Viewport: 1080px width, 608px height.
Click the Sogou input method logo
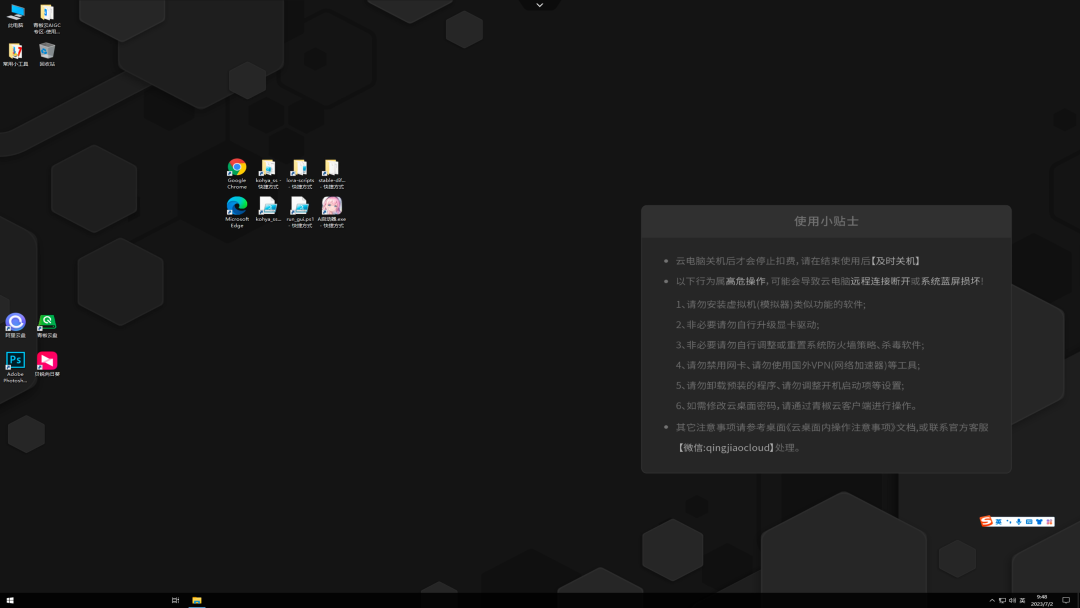point(986,521)
